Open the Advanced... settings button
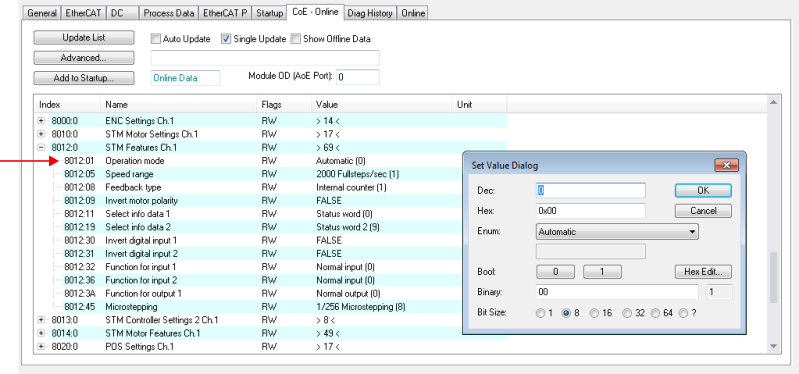 84,58
